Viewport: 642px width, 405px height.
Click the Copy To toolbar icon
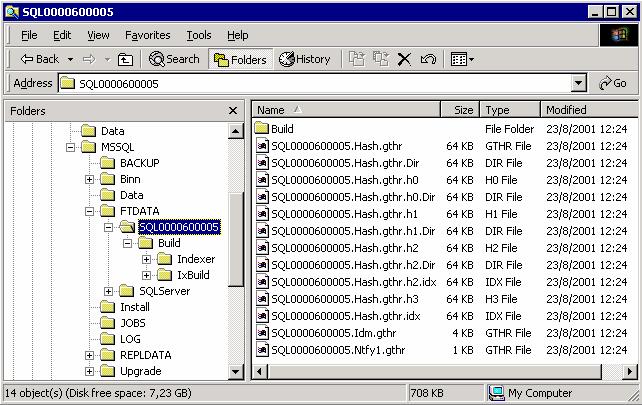click(380, 59)
